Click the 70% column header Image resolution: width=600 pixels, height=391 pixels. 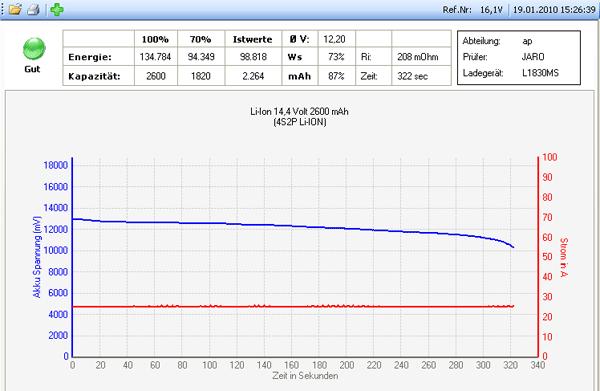pyautogui.click(x=201, y=39)
